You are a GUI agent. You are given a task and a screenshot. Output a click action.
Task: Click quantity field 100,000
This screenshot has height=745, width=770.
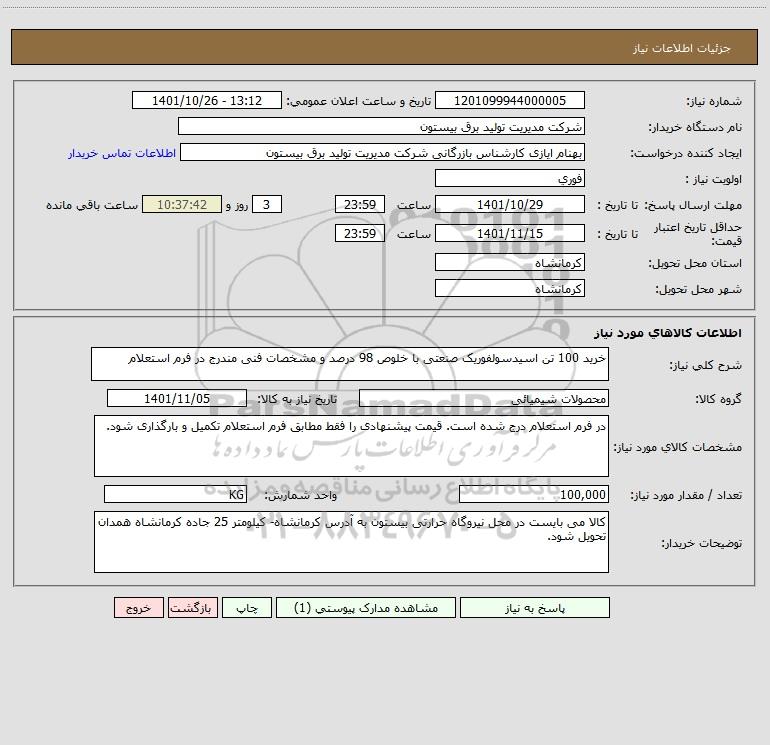pos(534,494)
